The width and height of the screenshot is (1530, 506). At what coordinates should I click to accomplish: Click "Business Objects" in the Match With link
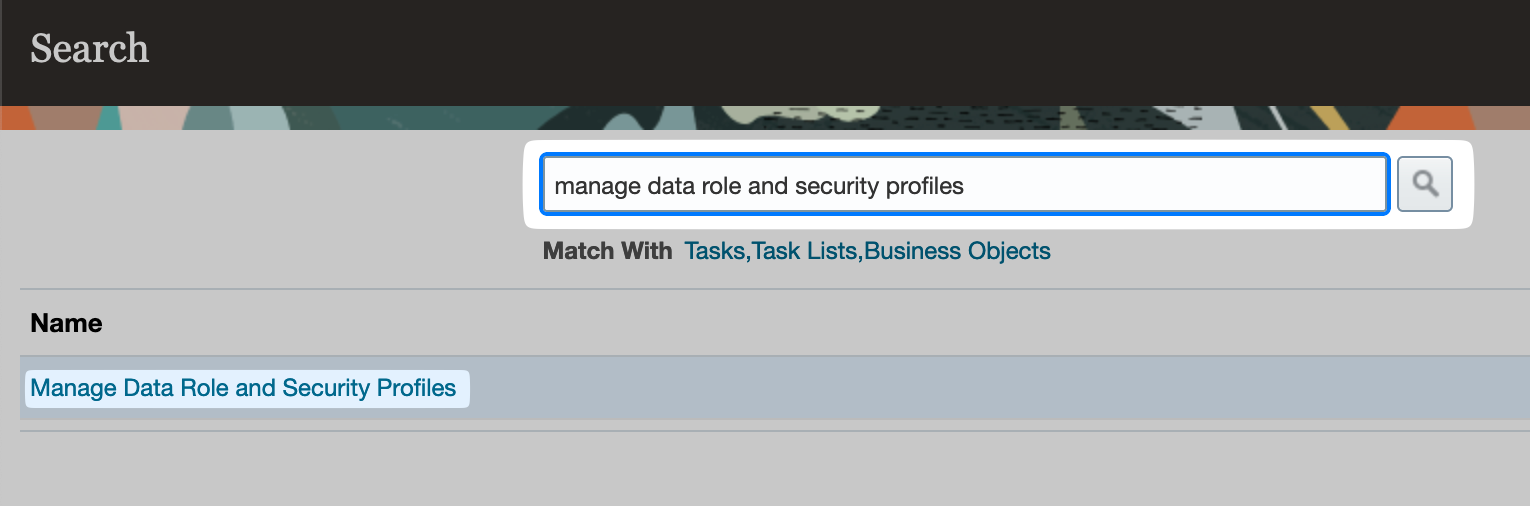pos(958,251)
